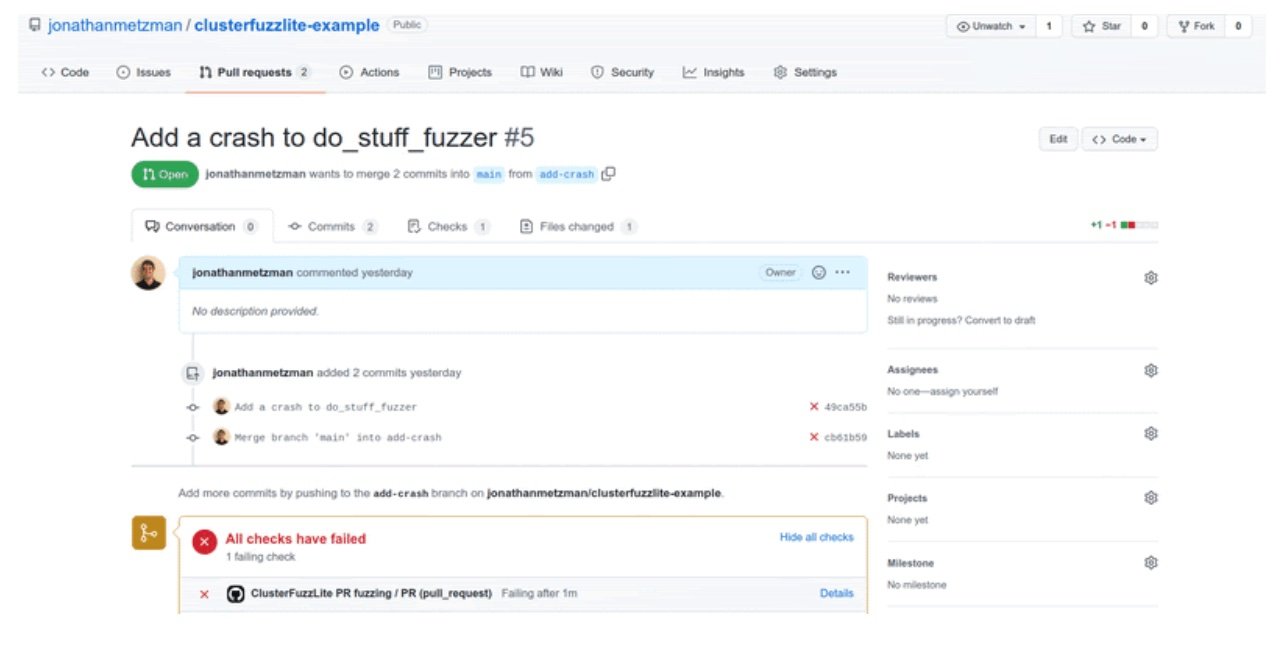Open Details for ClusterFuzzLite PR fuzzing
The width and height of the screenshot is (1284, 648).
coord(836,593)
